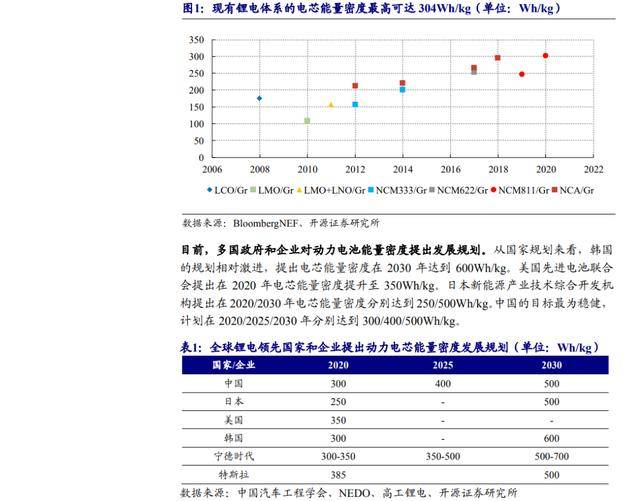Select the NCM811/Gr legend label
The width and height of the screenshot is (640, 501).
click(523, 190)
